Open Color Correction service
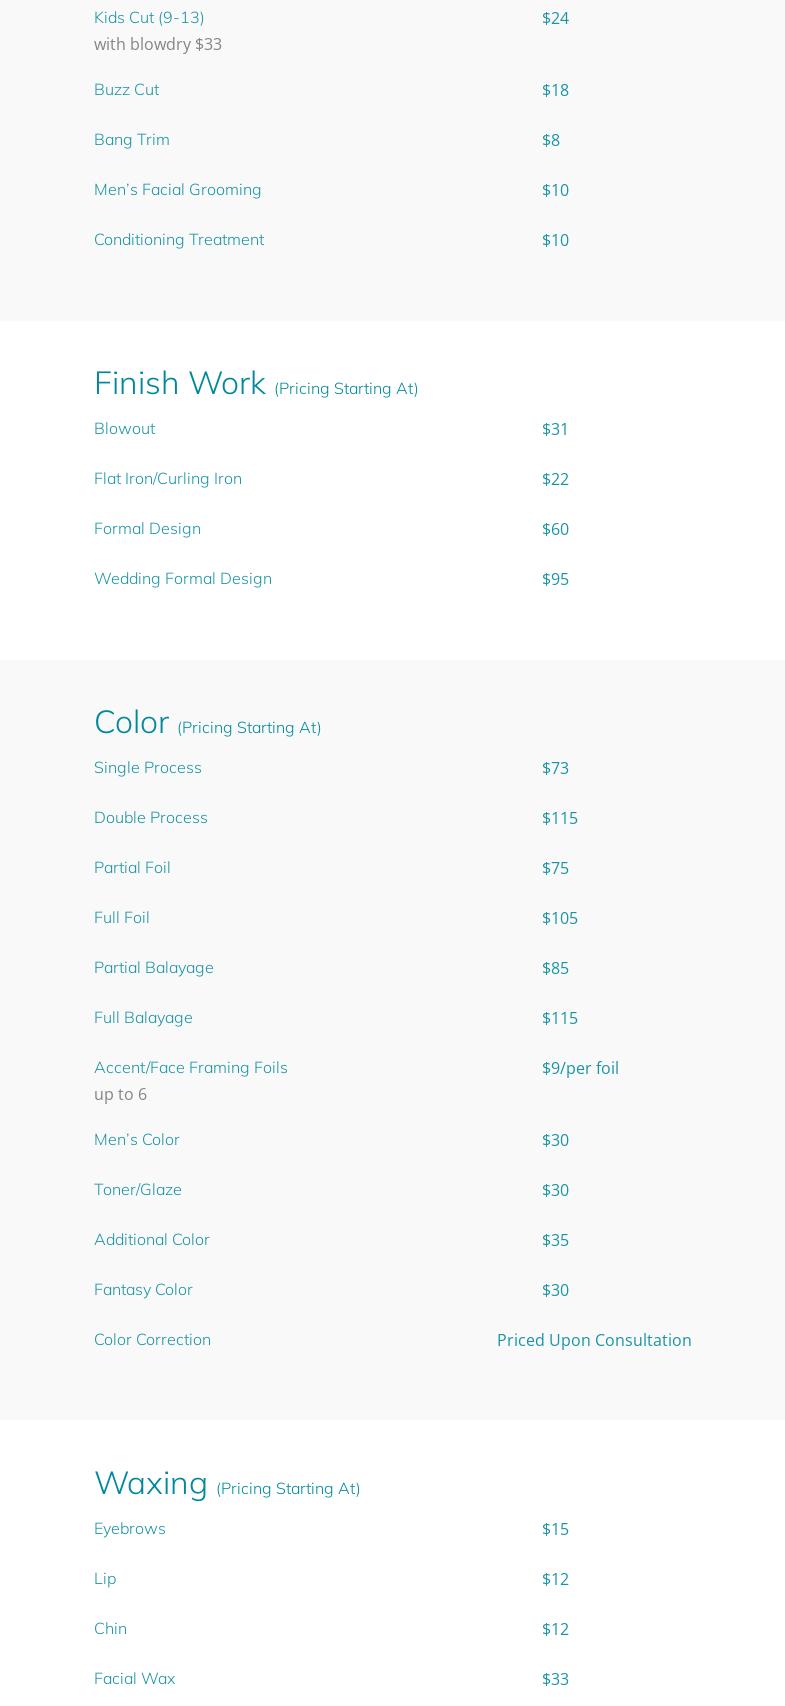 pyautogui.click(x=152, y=1339)
